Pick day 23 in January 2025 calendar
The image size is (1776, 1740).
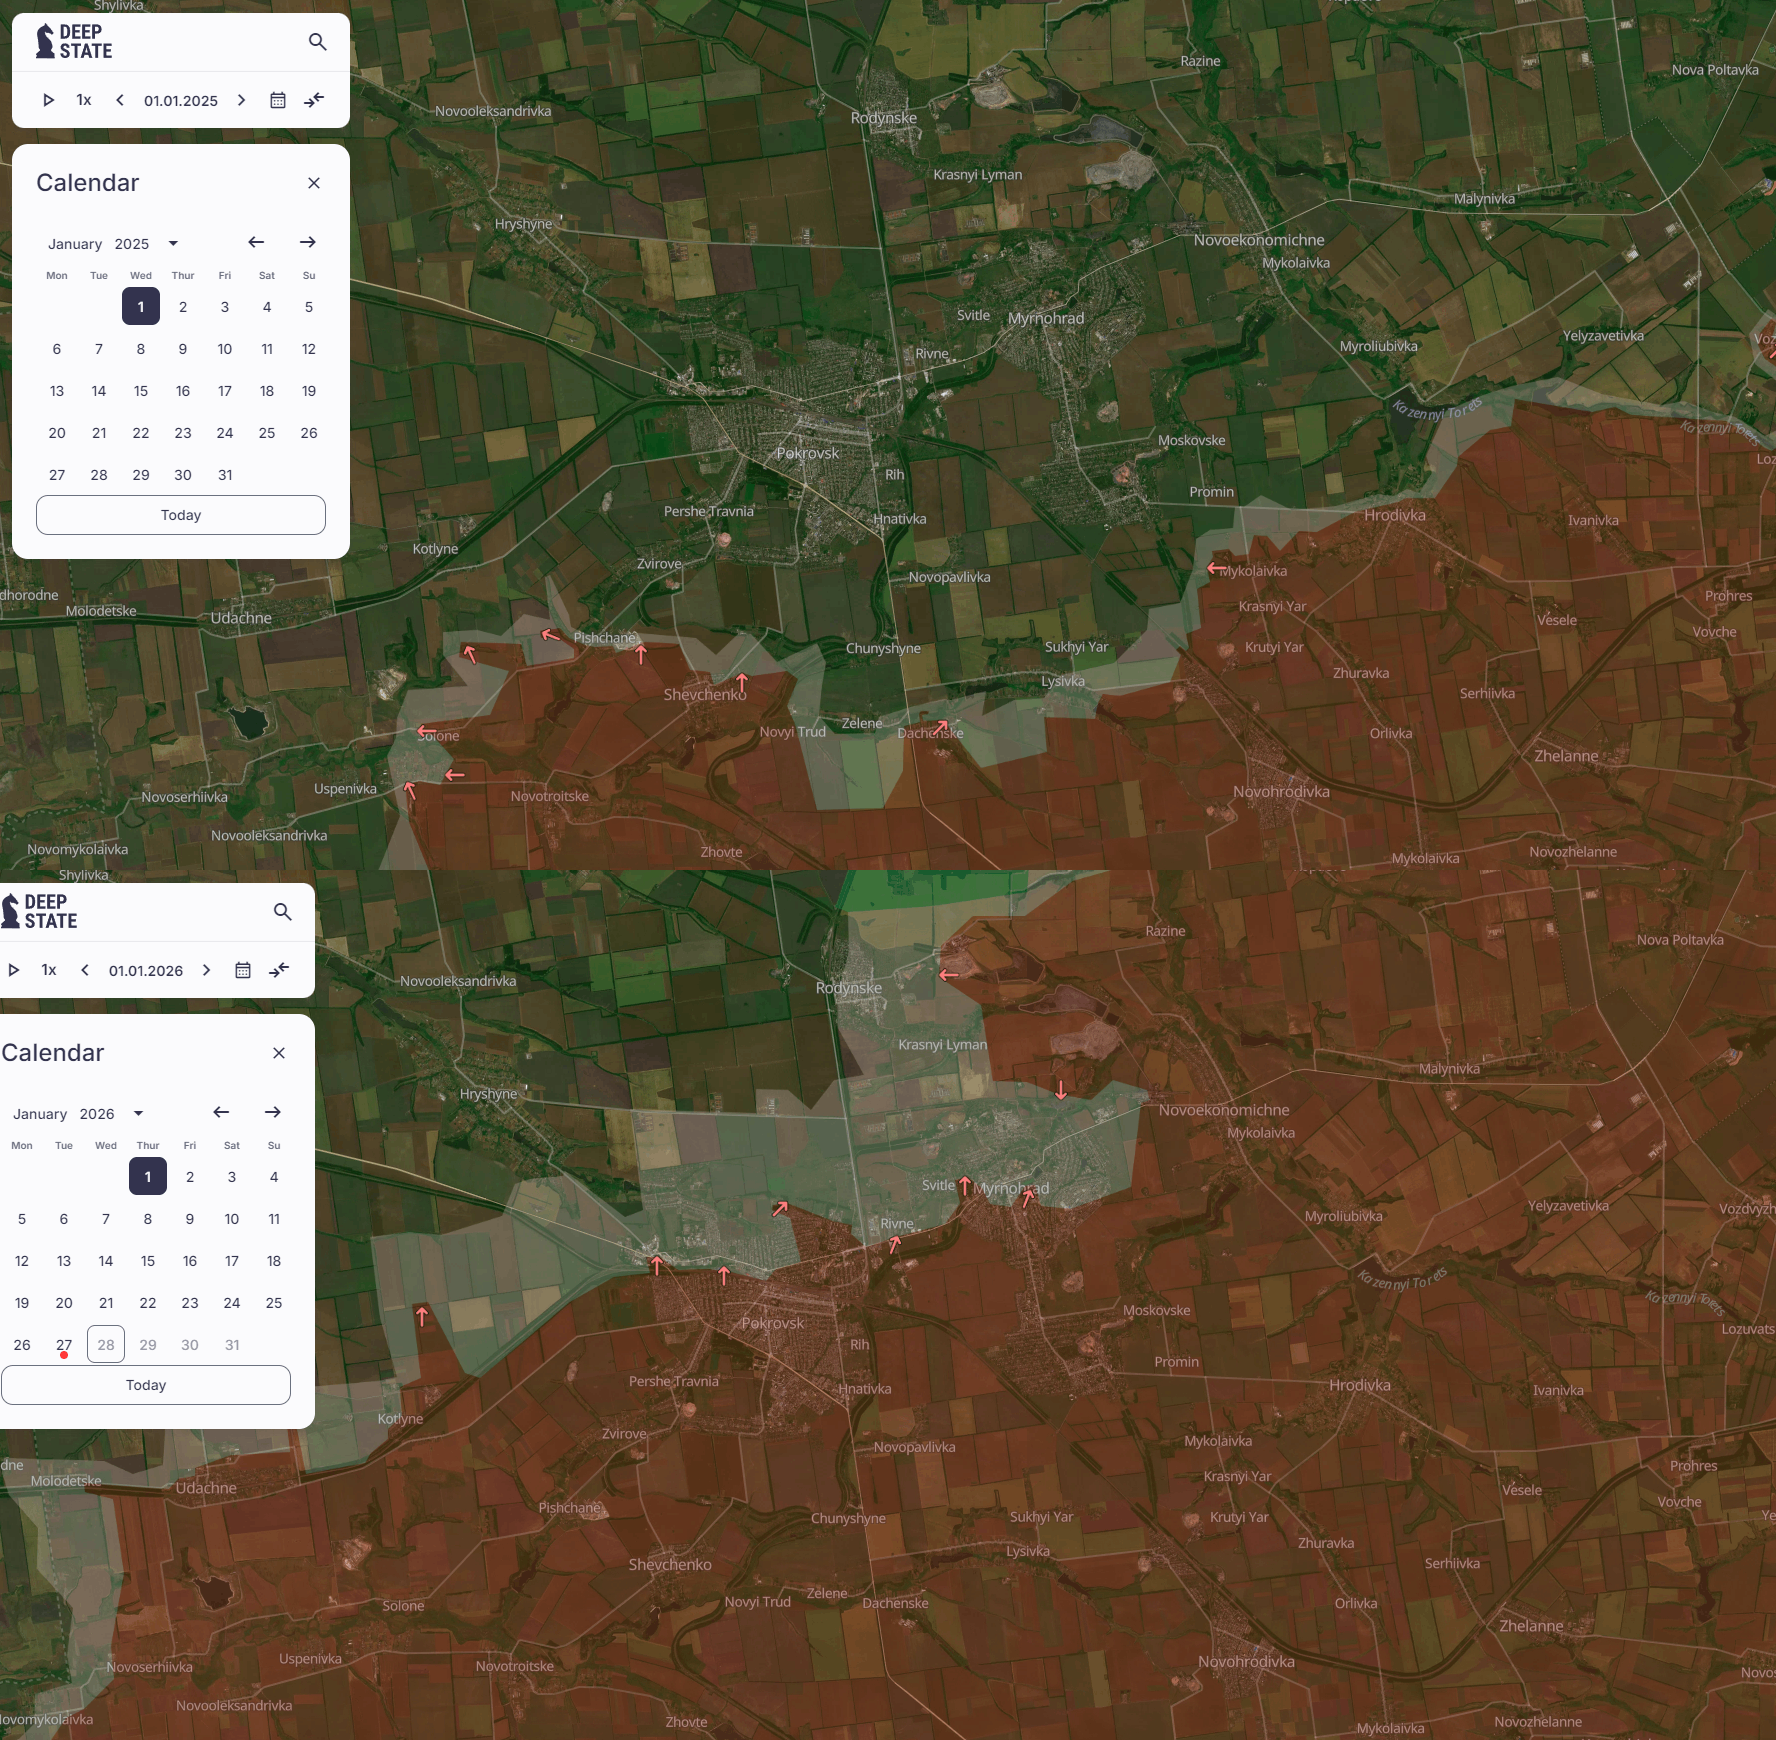(x=183, y=433)
